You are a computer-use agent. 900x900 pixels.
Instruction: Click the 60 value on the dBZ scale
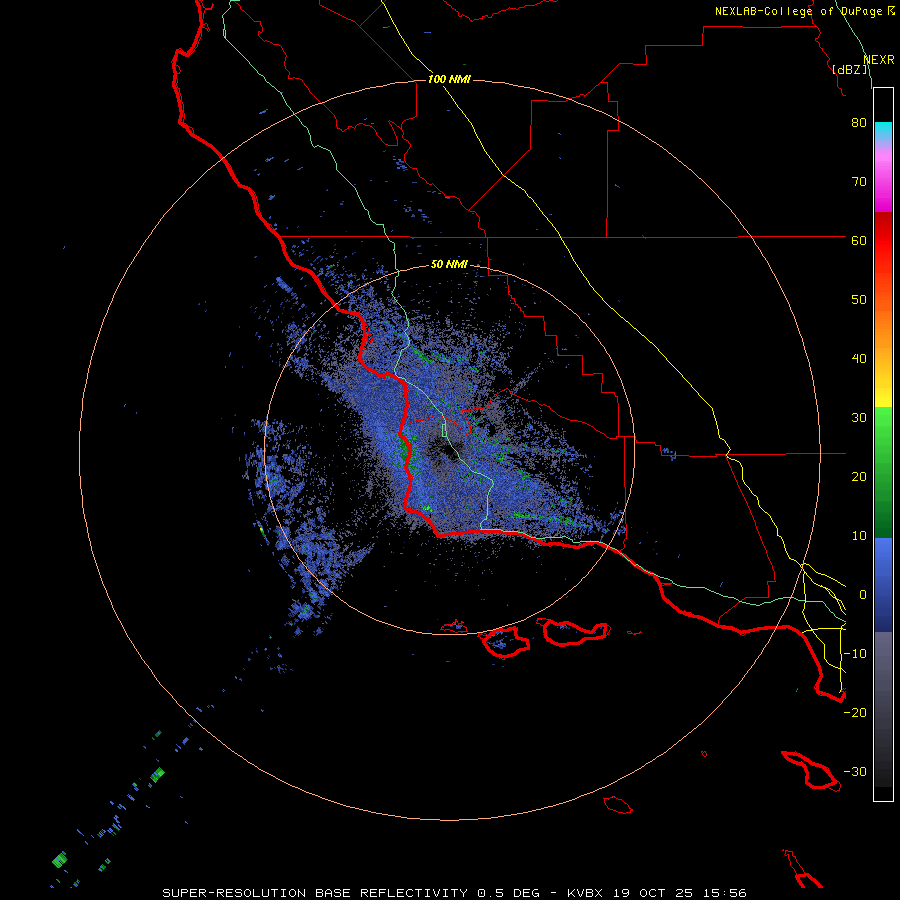tap(859, 241)
